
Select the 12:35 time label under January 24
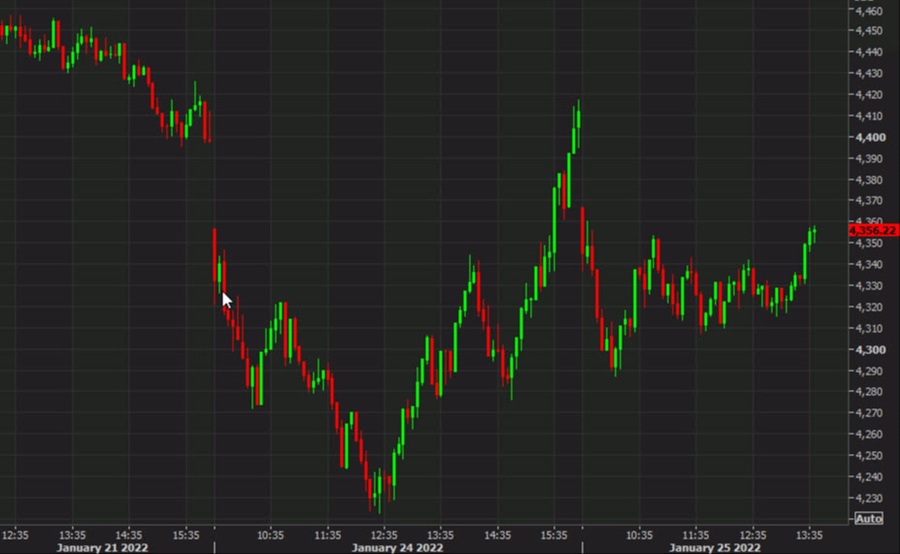click(385, 534)
